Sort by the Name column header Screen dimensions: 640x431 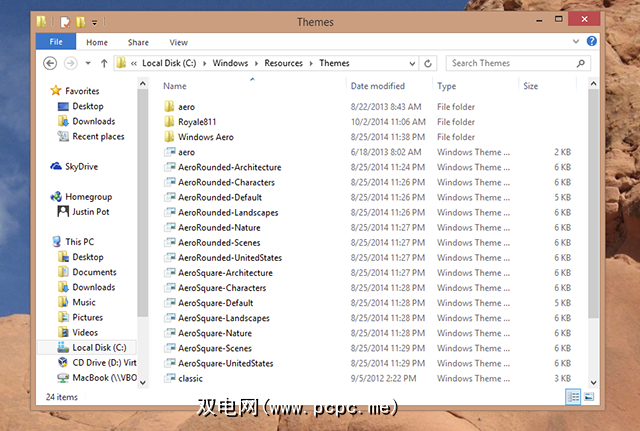175,86
